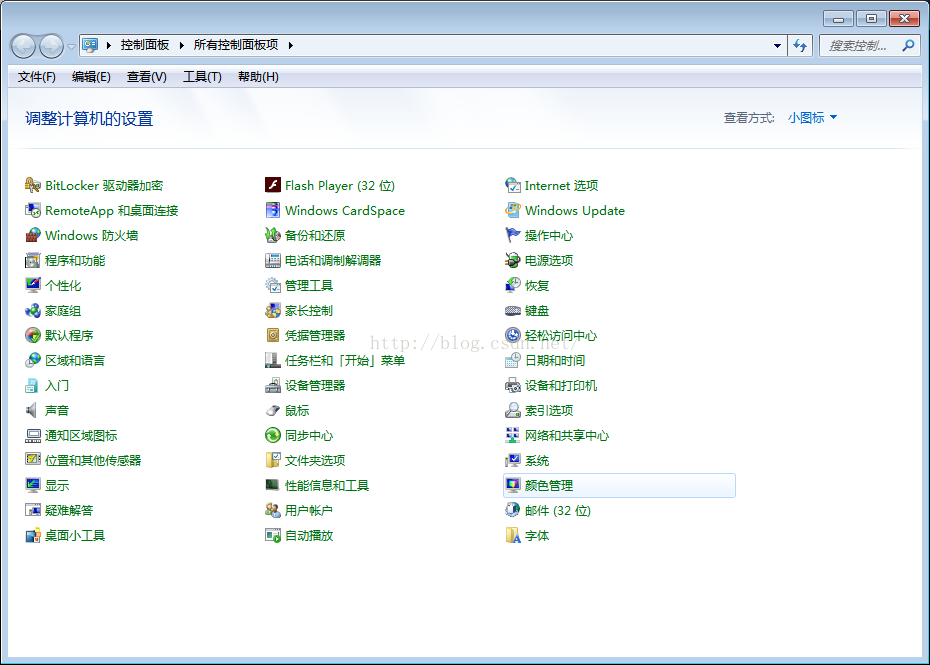
Task: Open the 区域和语言 icon
Action: pyautogui.click(x=32, y=361)
